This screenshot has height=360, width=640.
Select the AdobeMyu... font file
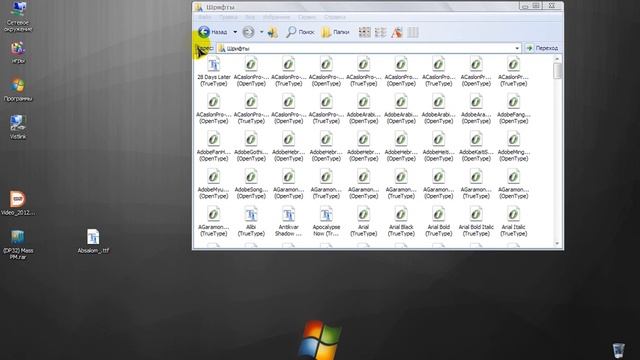(213, 184)
